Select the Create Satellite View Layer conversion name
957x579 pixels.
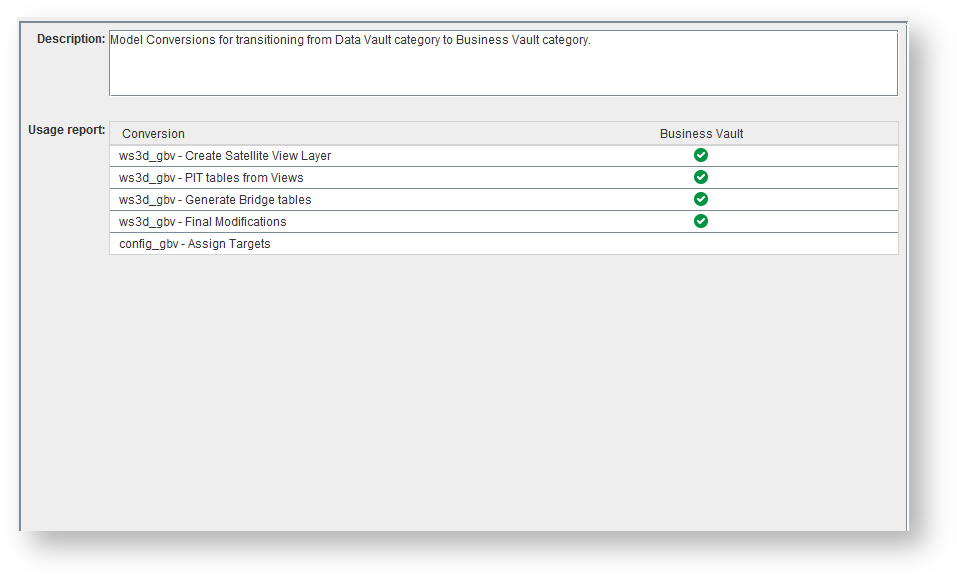[225, 156]
